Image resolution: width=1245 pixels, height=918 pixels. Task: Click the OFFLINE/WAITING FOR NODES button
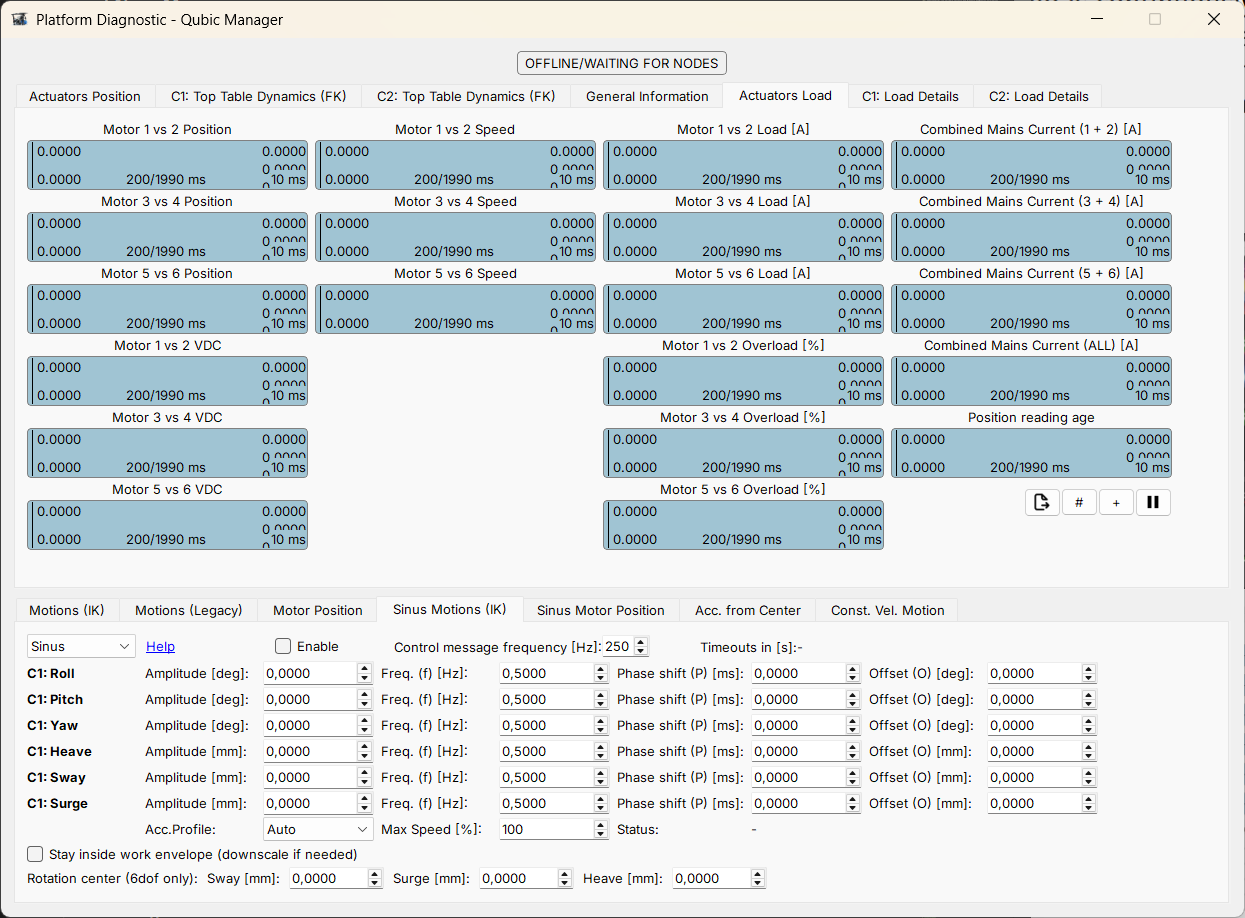point(621,62)
